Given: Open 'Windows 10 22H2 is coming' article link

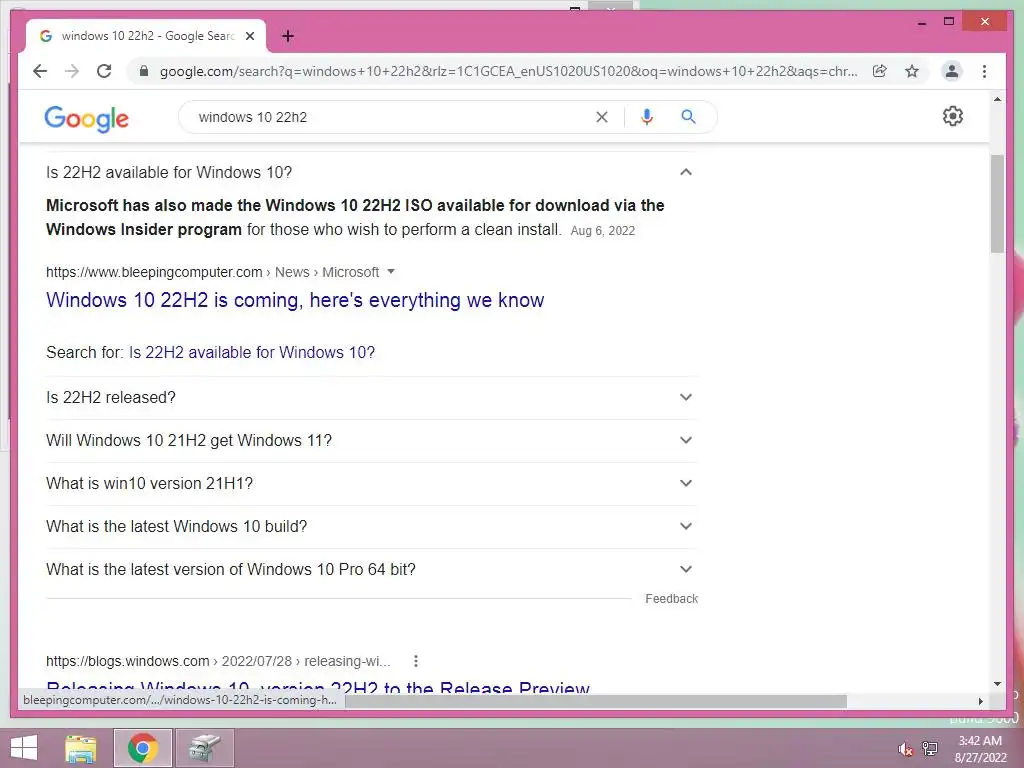Looking at the screenshot, I should (295, 300).
